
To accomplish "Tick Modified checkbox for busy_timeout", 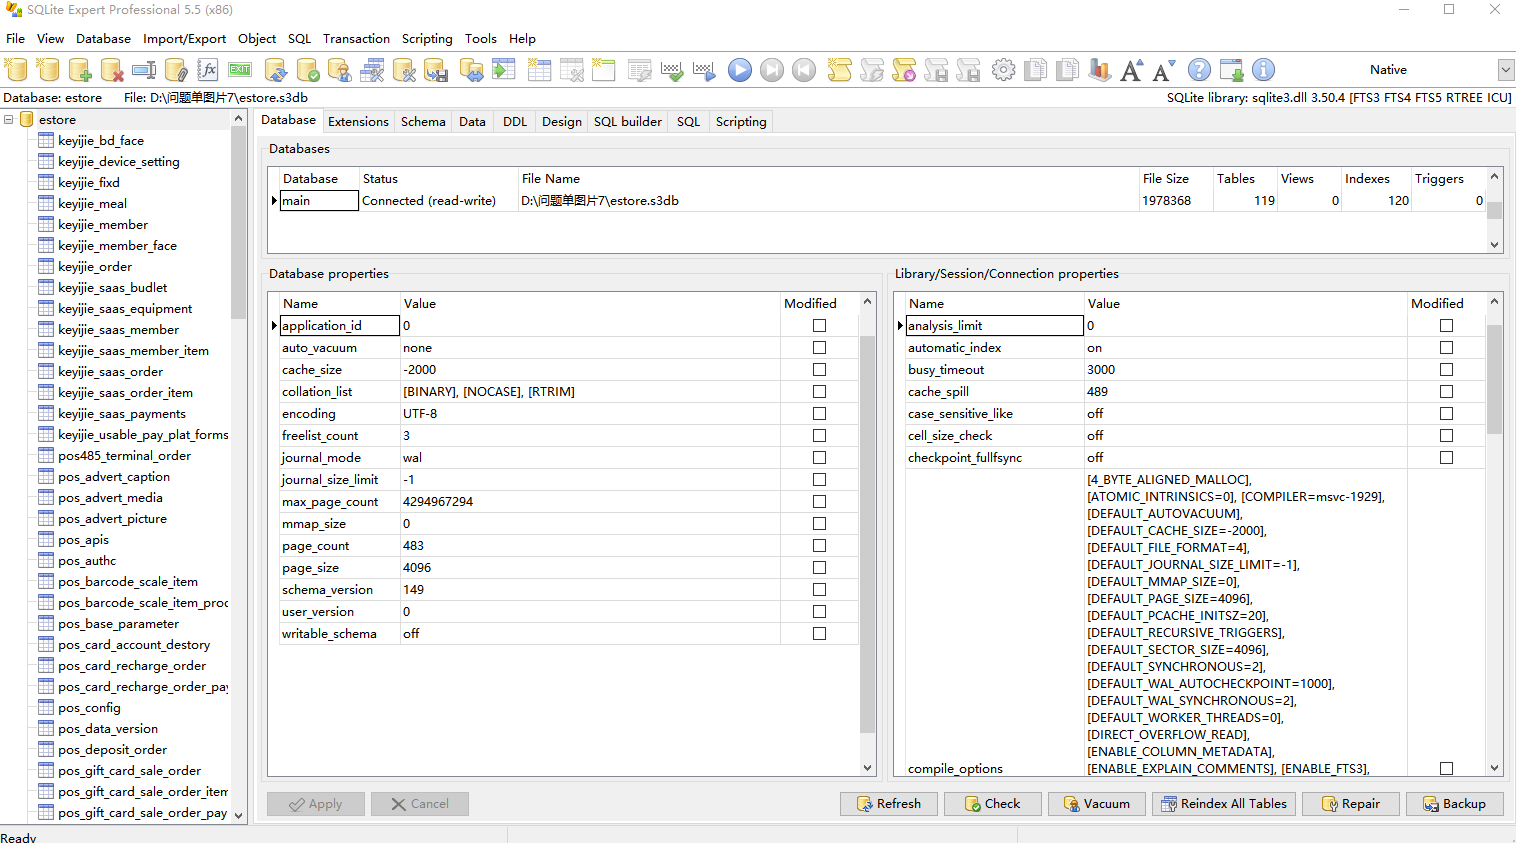I will pyautogui.click(x=1446, y=370).
